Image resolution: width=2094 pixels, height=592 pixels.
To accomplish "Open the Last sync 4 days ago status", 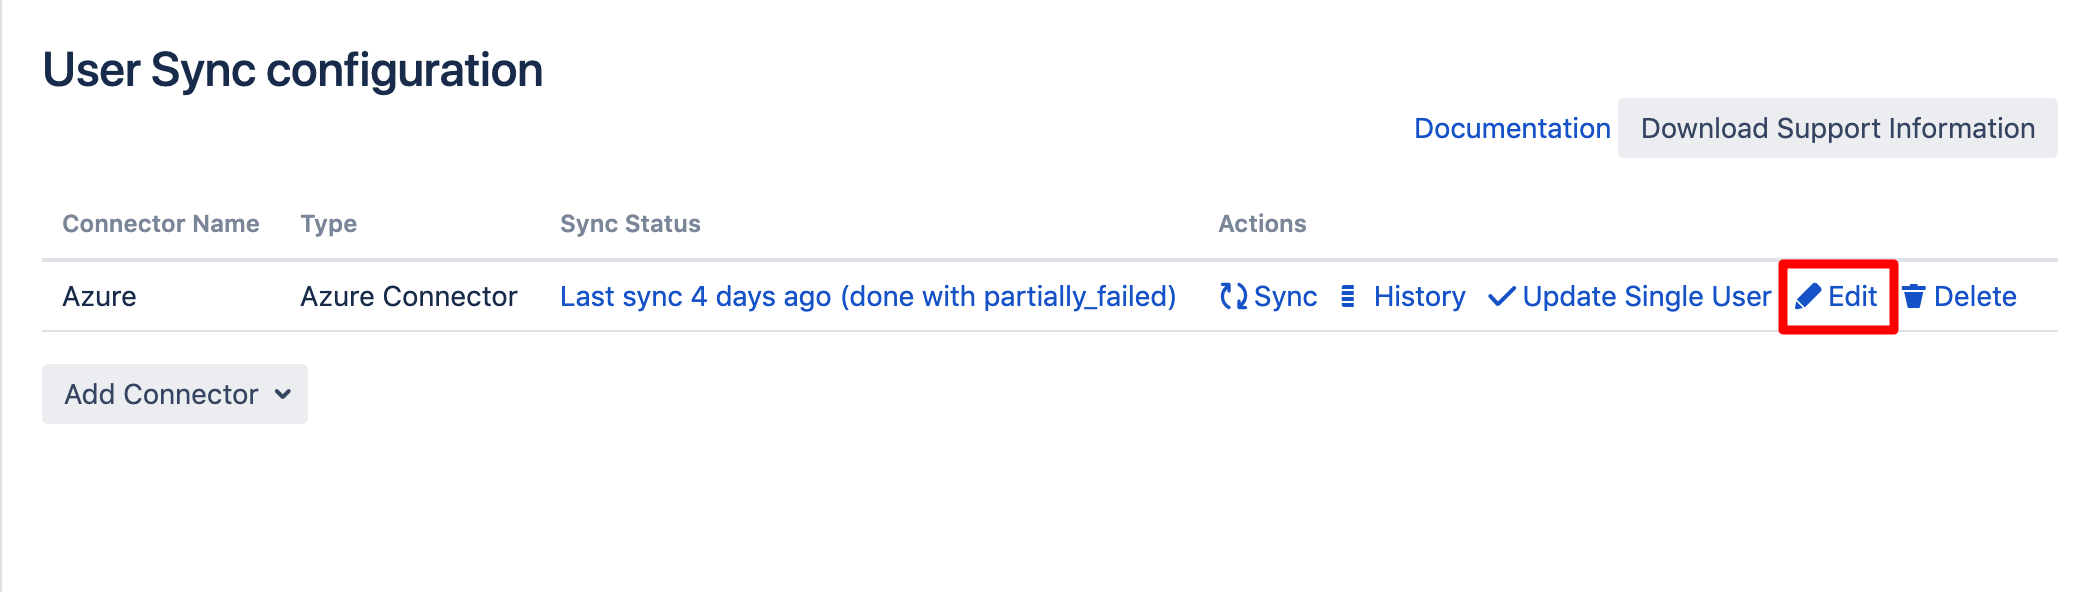I will [x=868, y=296].
